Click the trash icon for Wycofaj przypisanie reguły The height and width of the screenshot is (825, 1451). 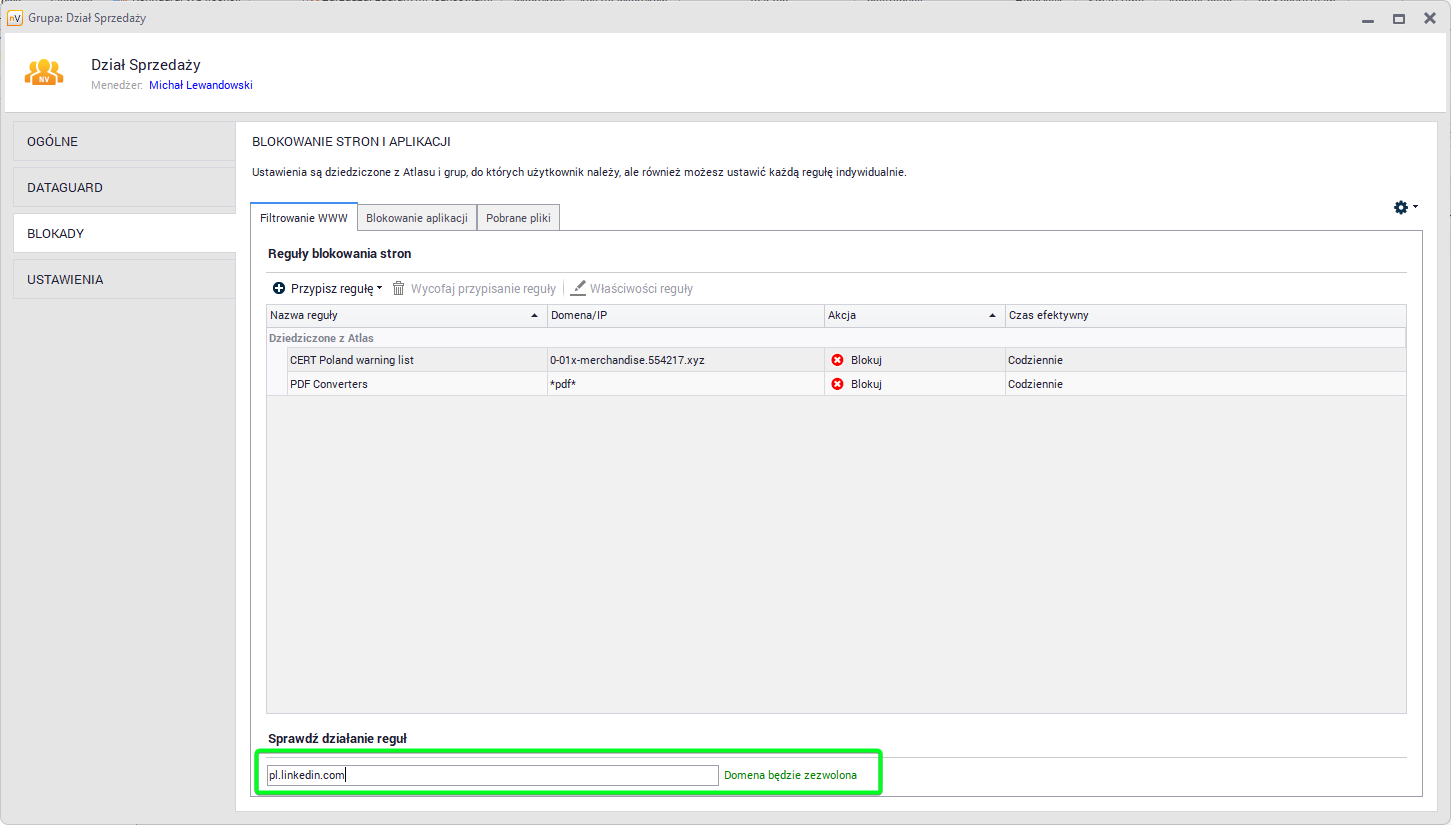click(399, 288)
